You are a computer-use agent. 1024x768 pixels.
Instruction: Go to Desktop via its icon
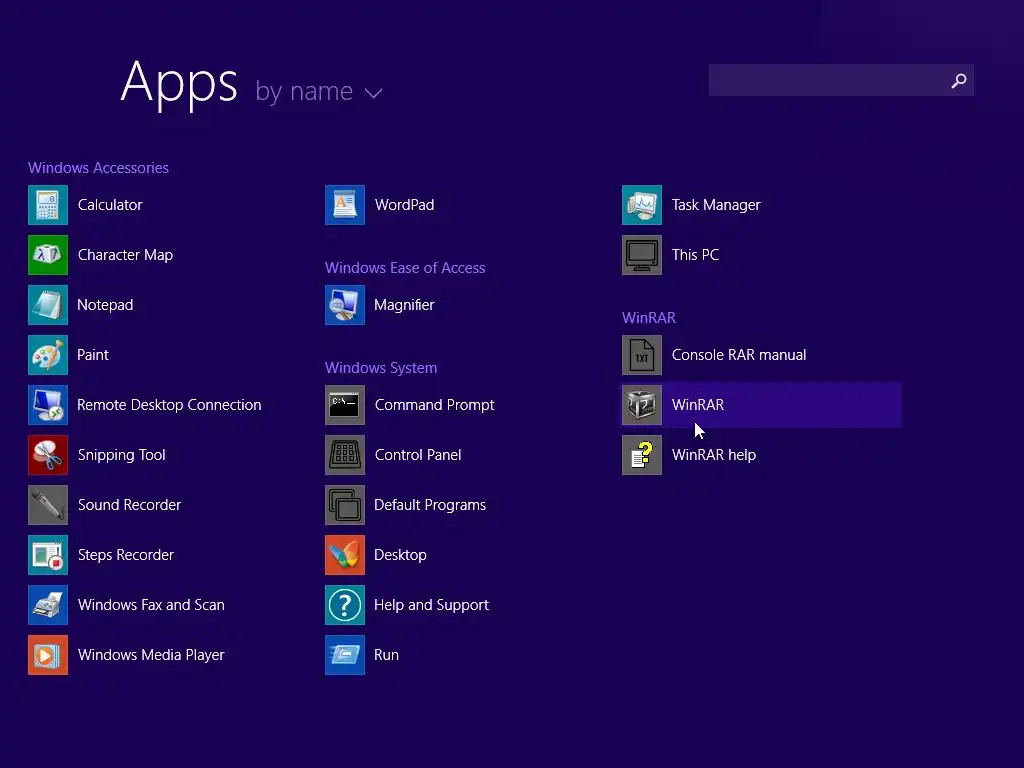pos(345,555)
